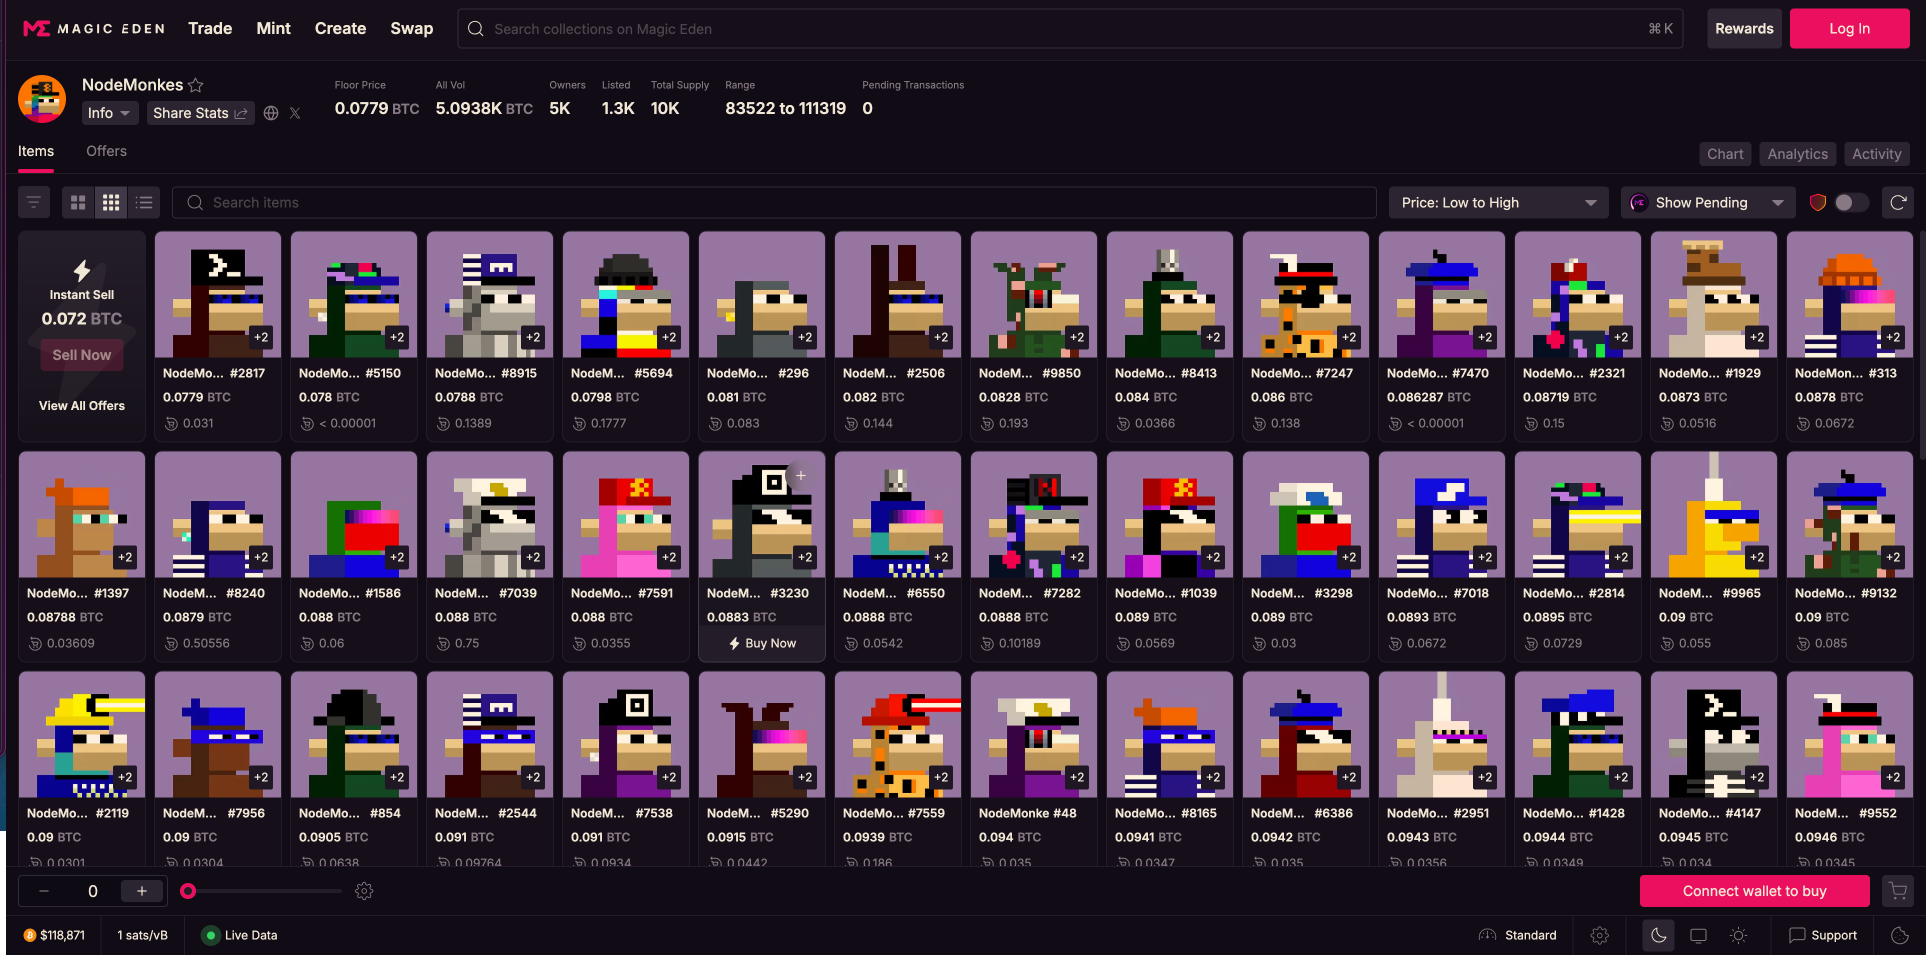Switch to the Offers tab
This screenshot has height=955, width=1926.
(106, 151)
